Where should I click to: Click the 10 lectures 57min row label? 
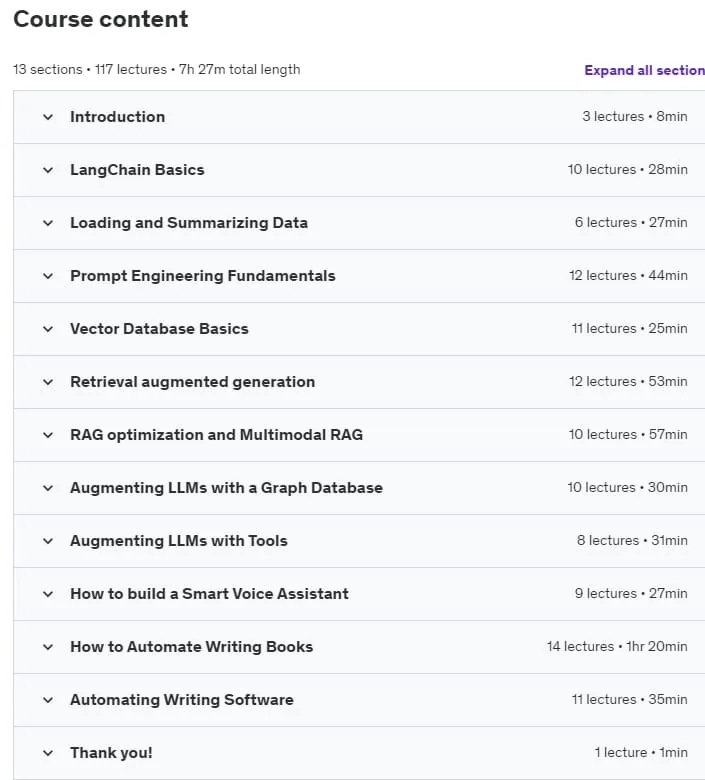(628, 434)
